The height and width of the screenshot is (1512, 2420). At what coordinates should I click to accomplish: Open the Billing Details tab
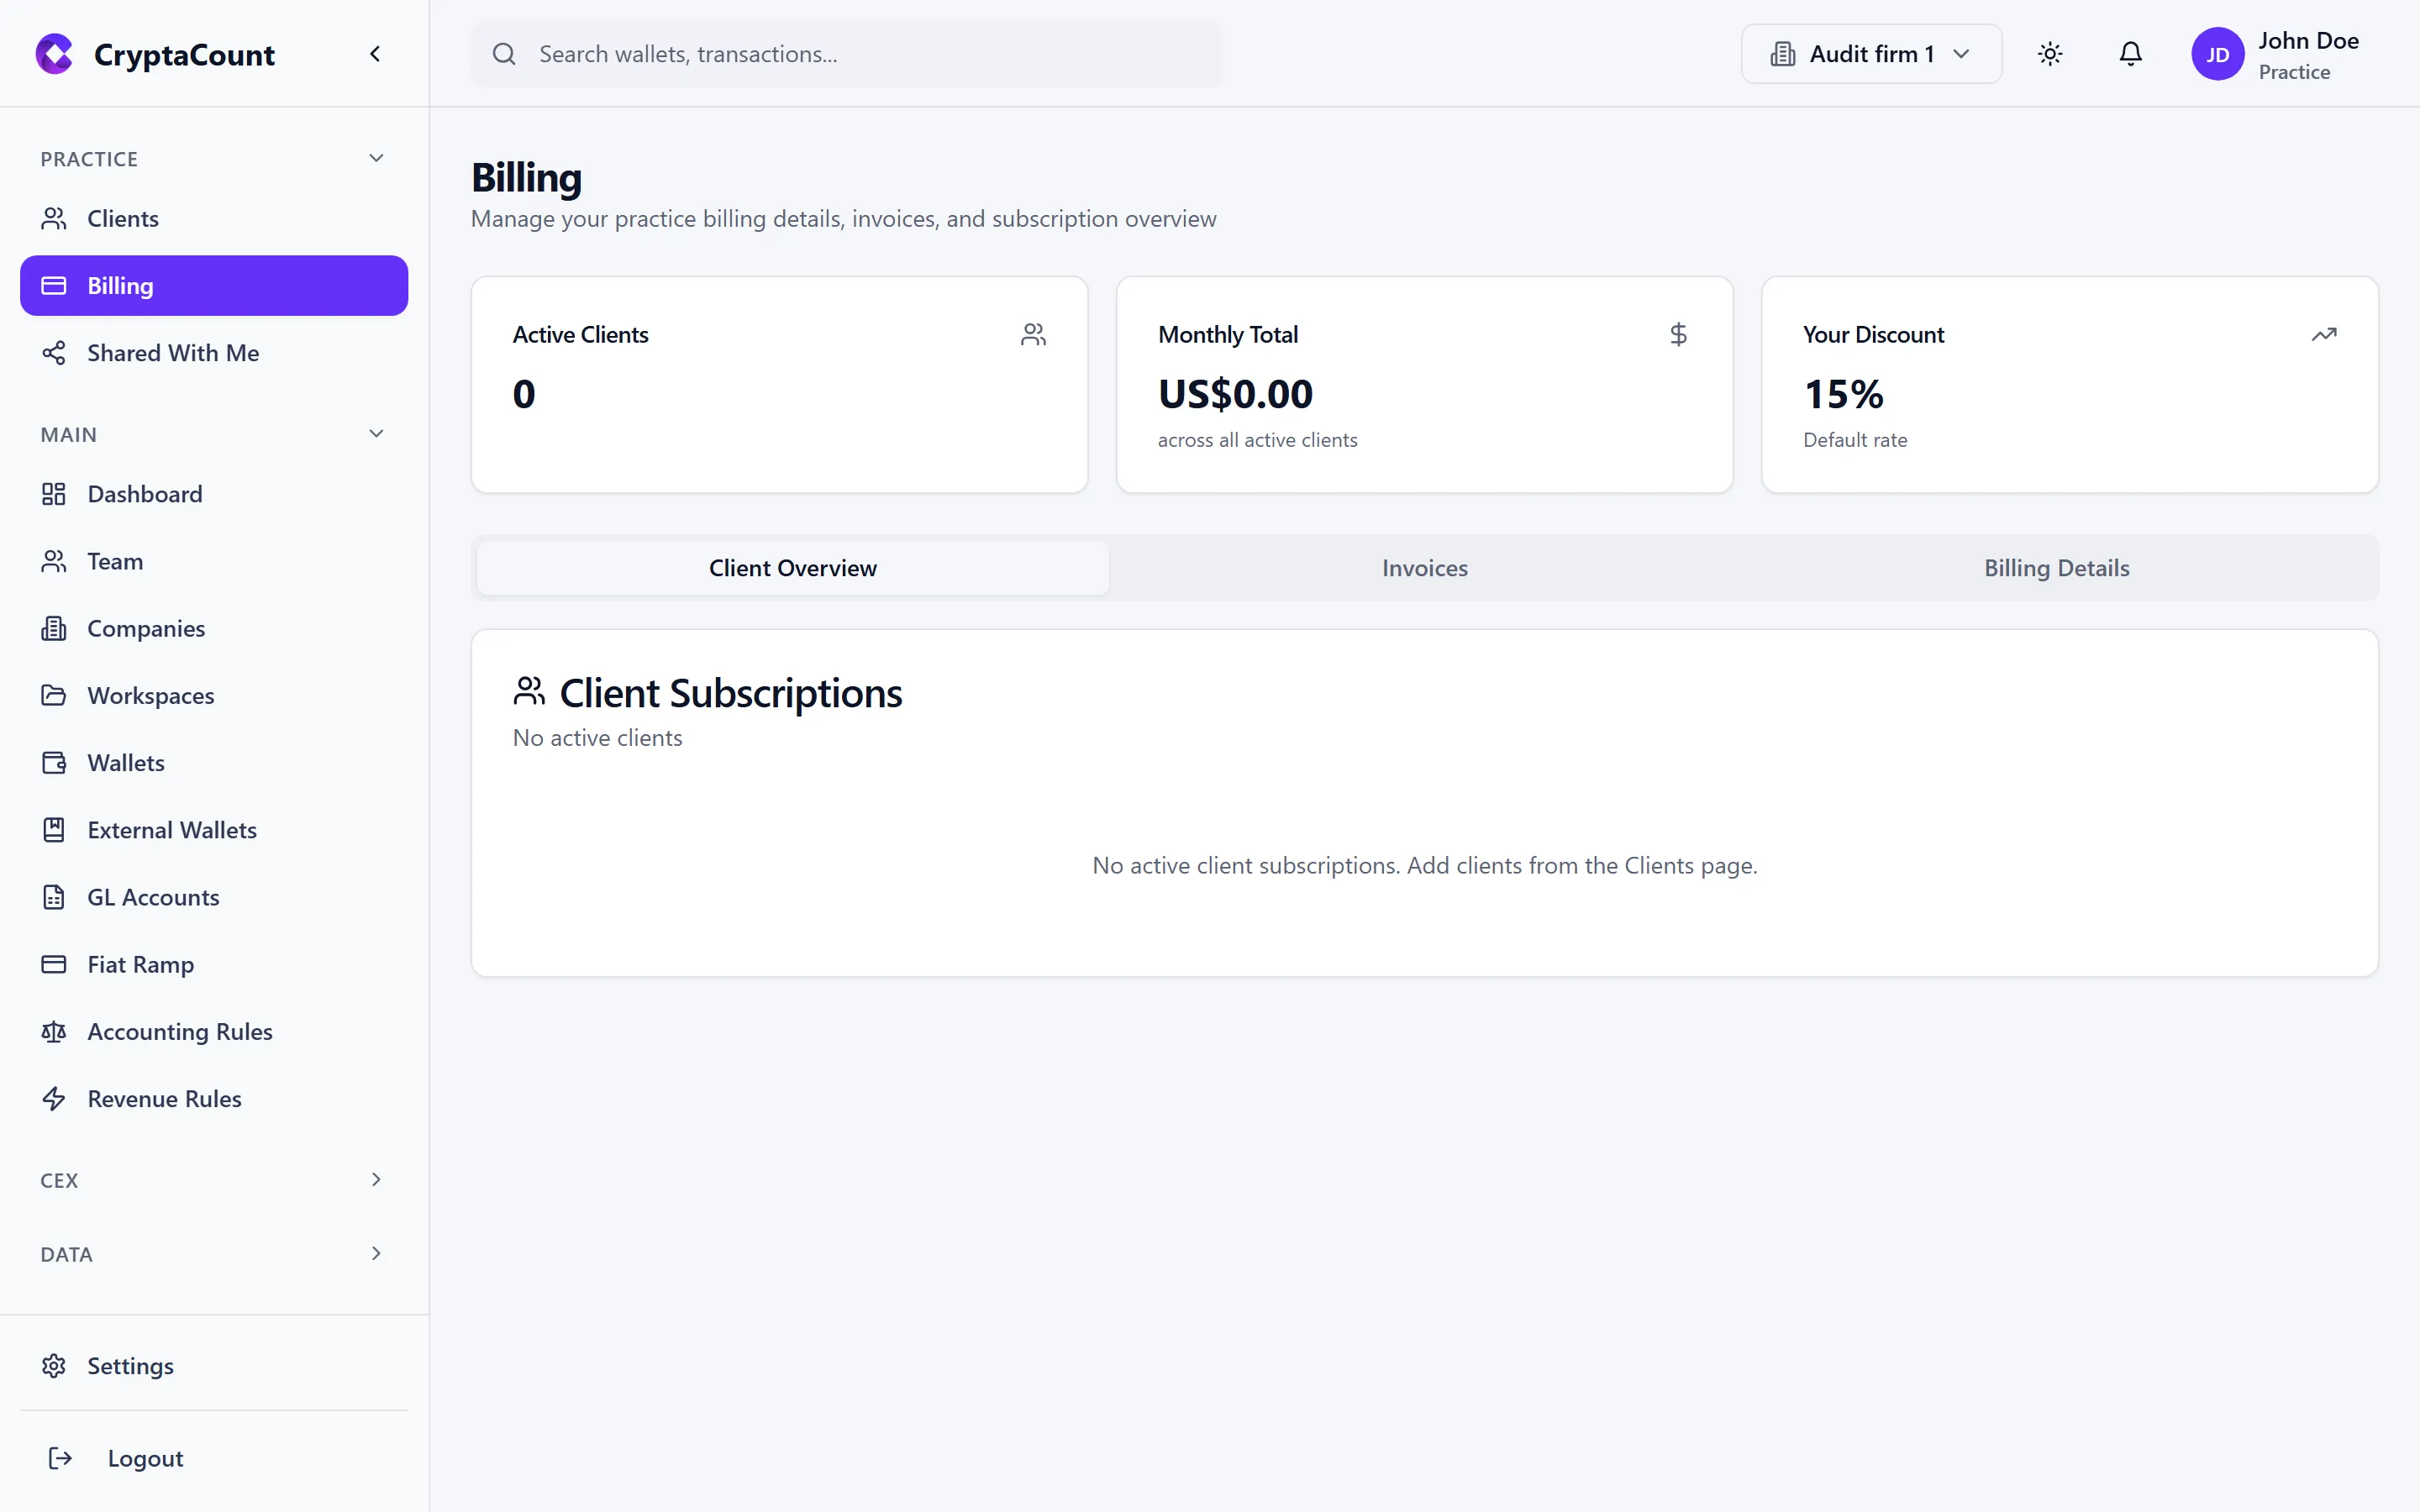click(2056, 567)
